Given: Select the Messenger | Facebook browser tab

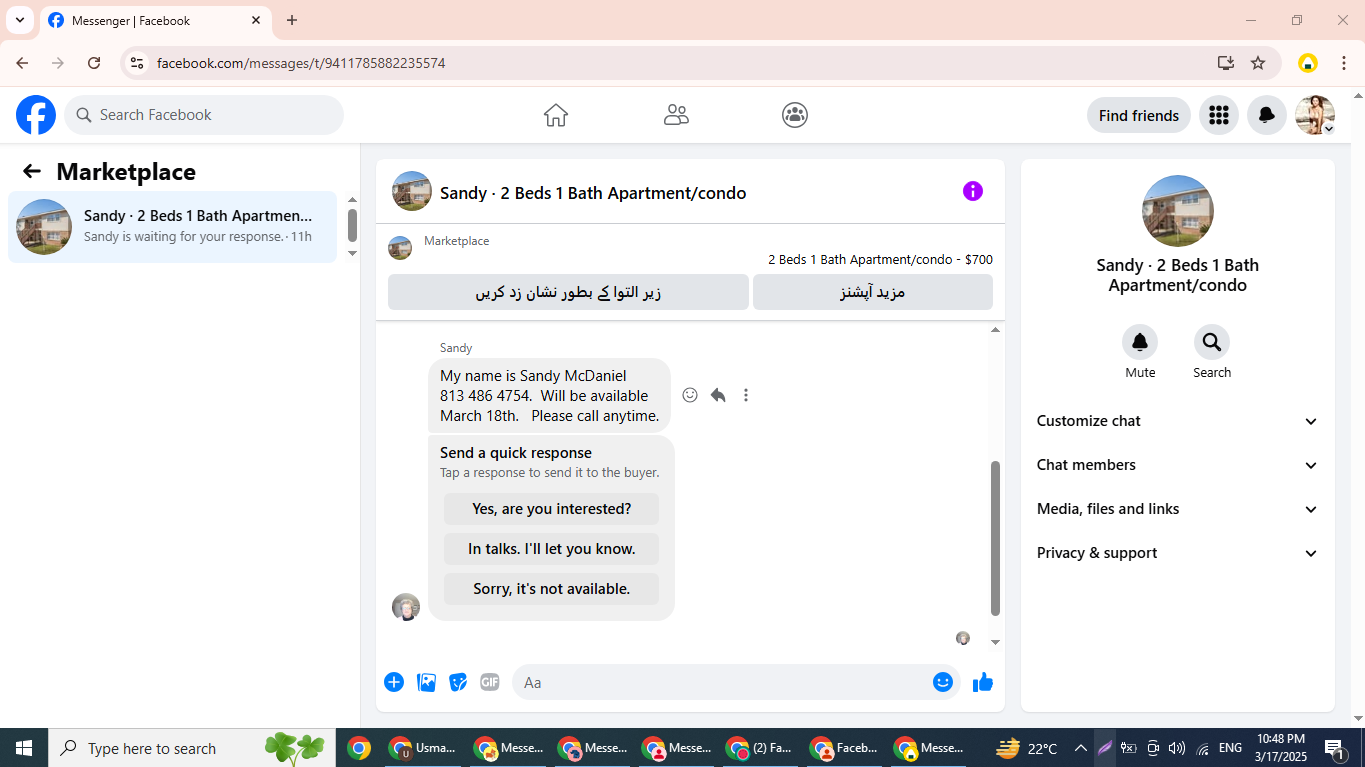Looking at the screenshot, I should 156,20.
